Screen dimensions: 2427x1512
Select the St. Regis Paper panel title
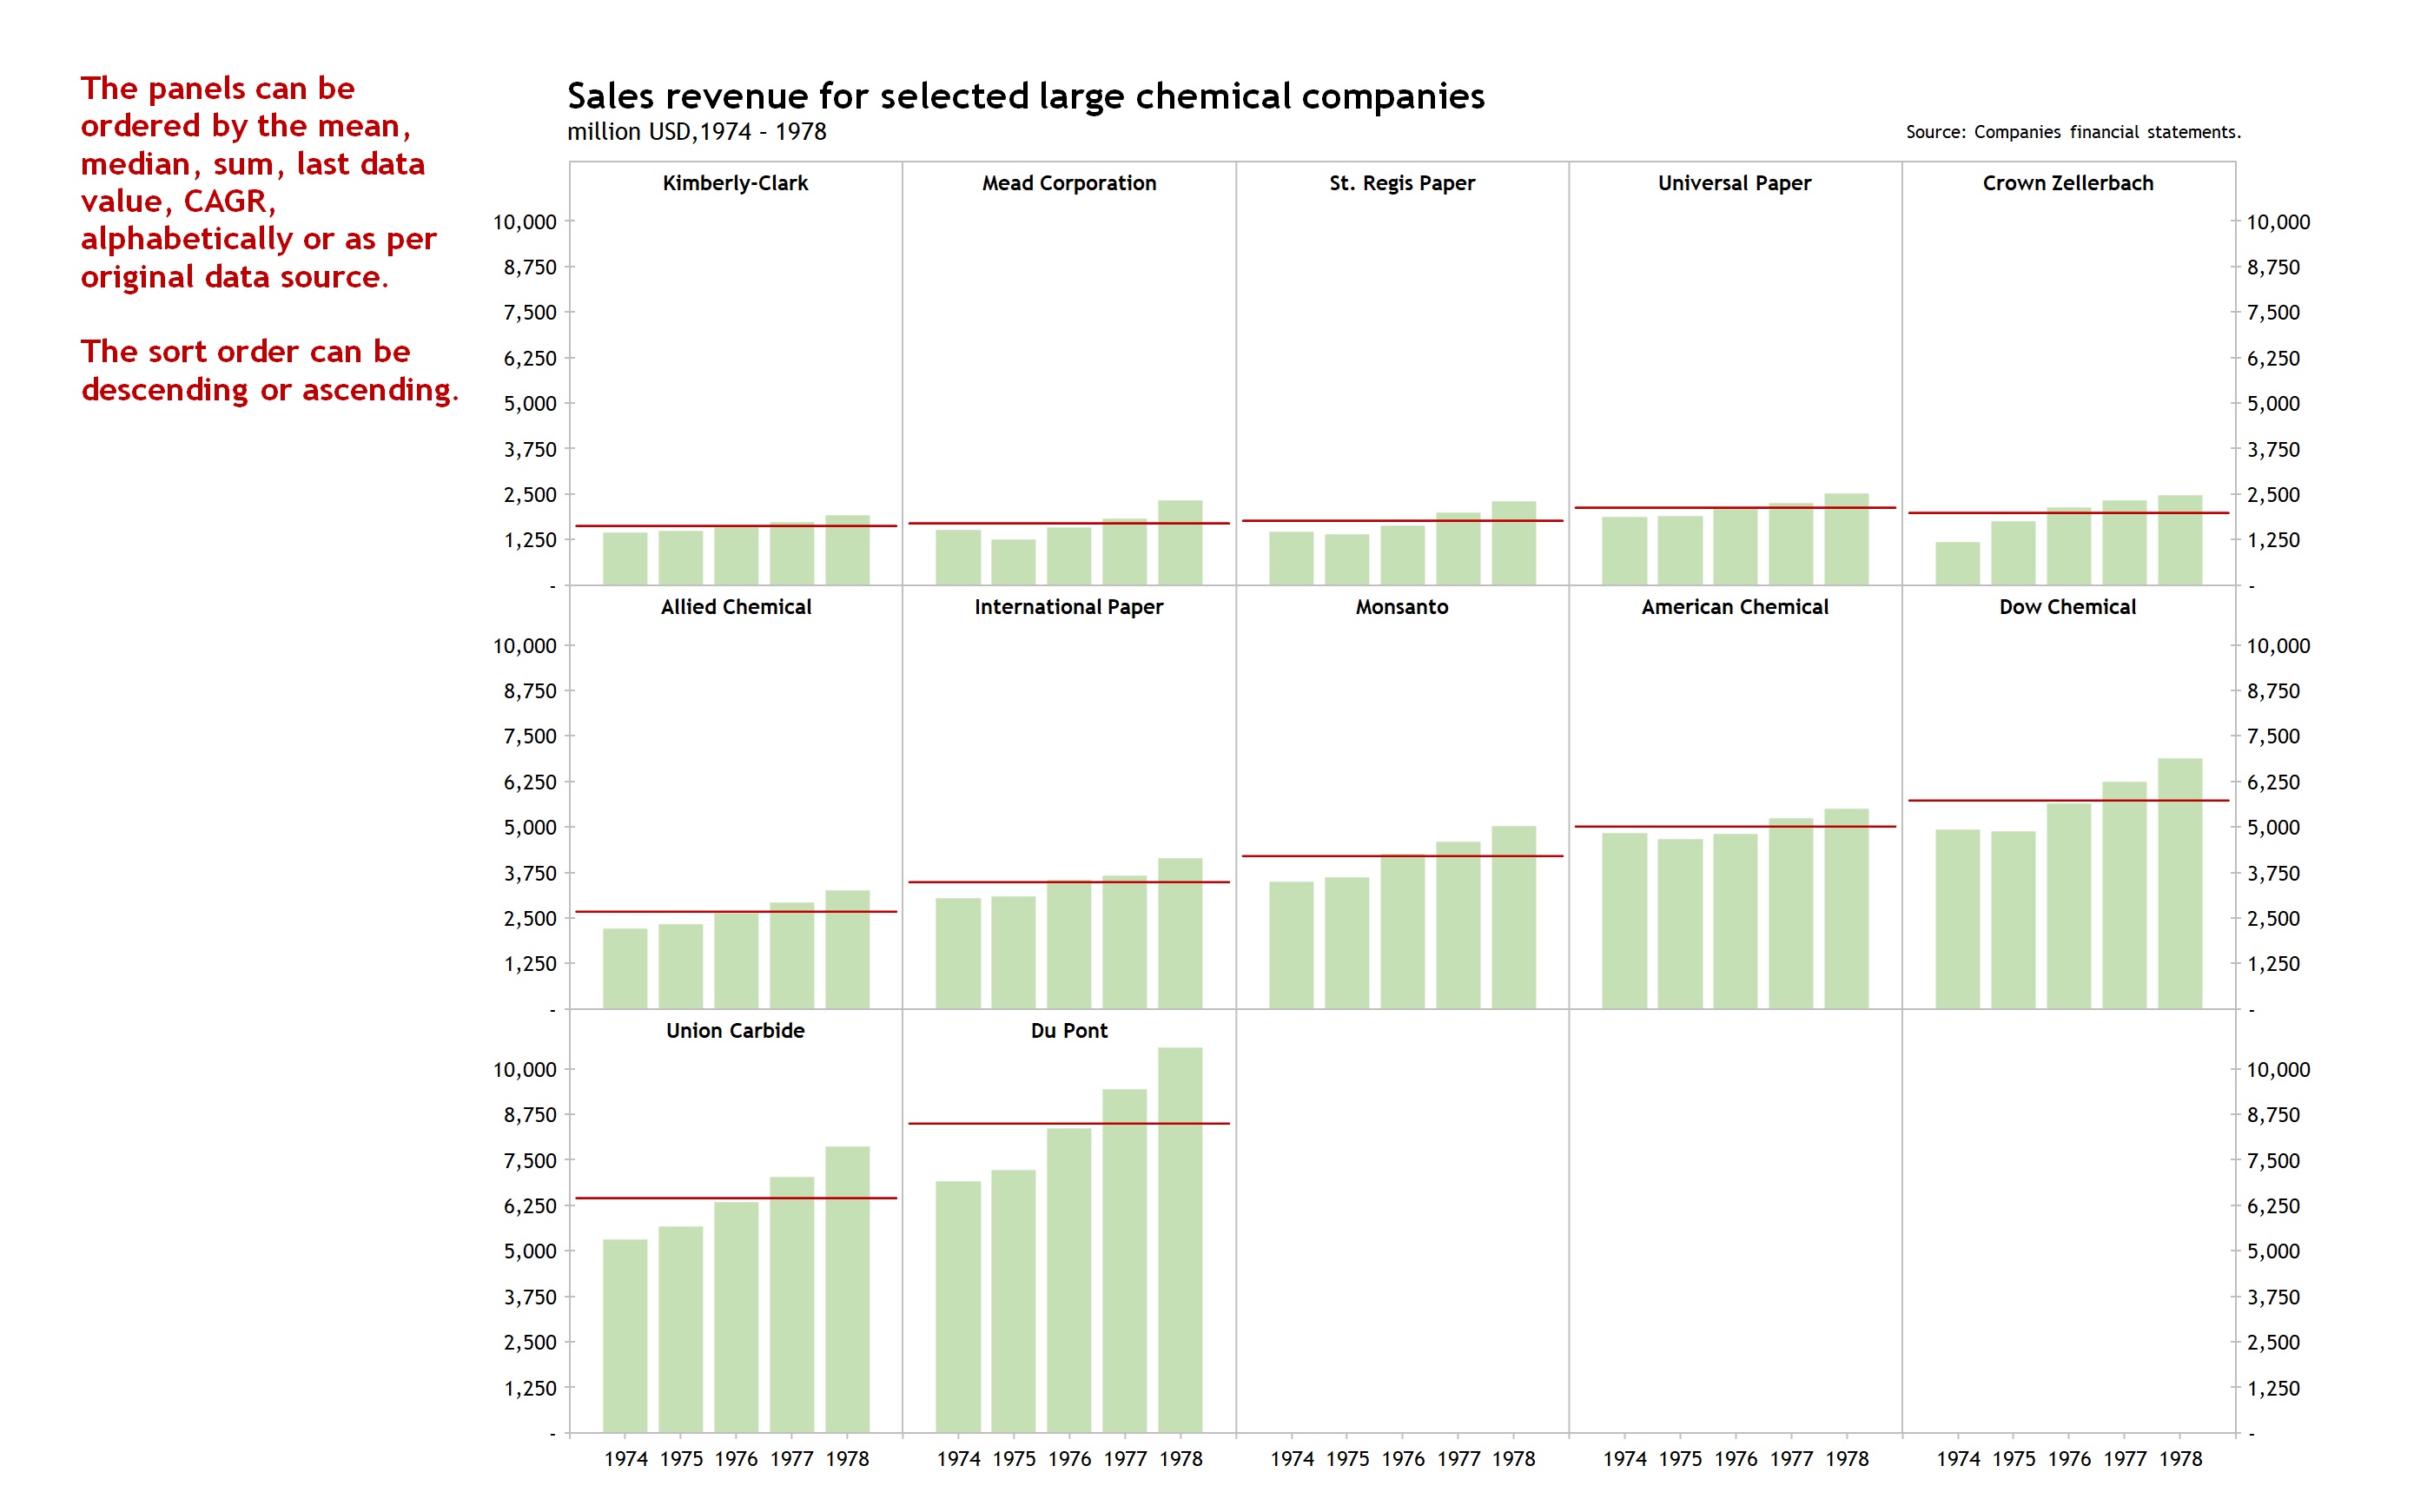tap(1402, 183)
